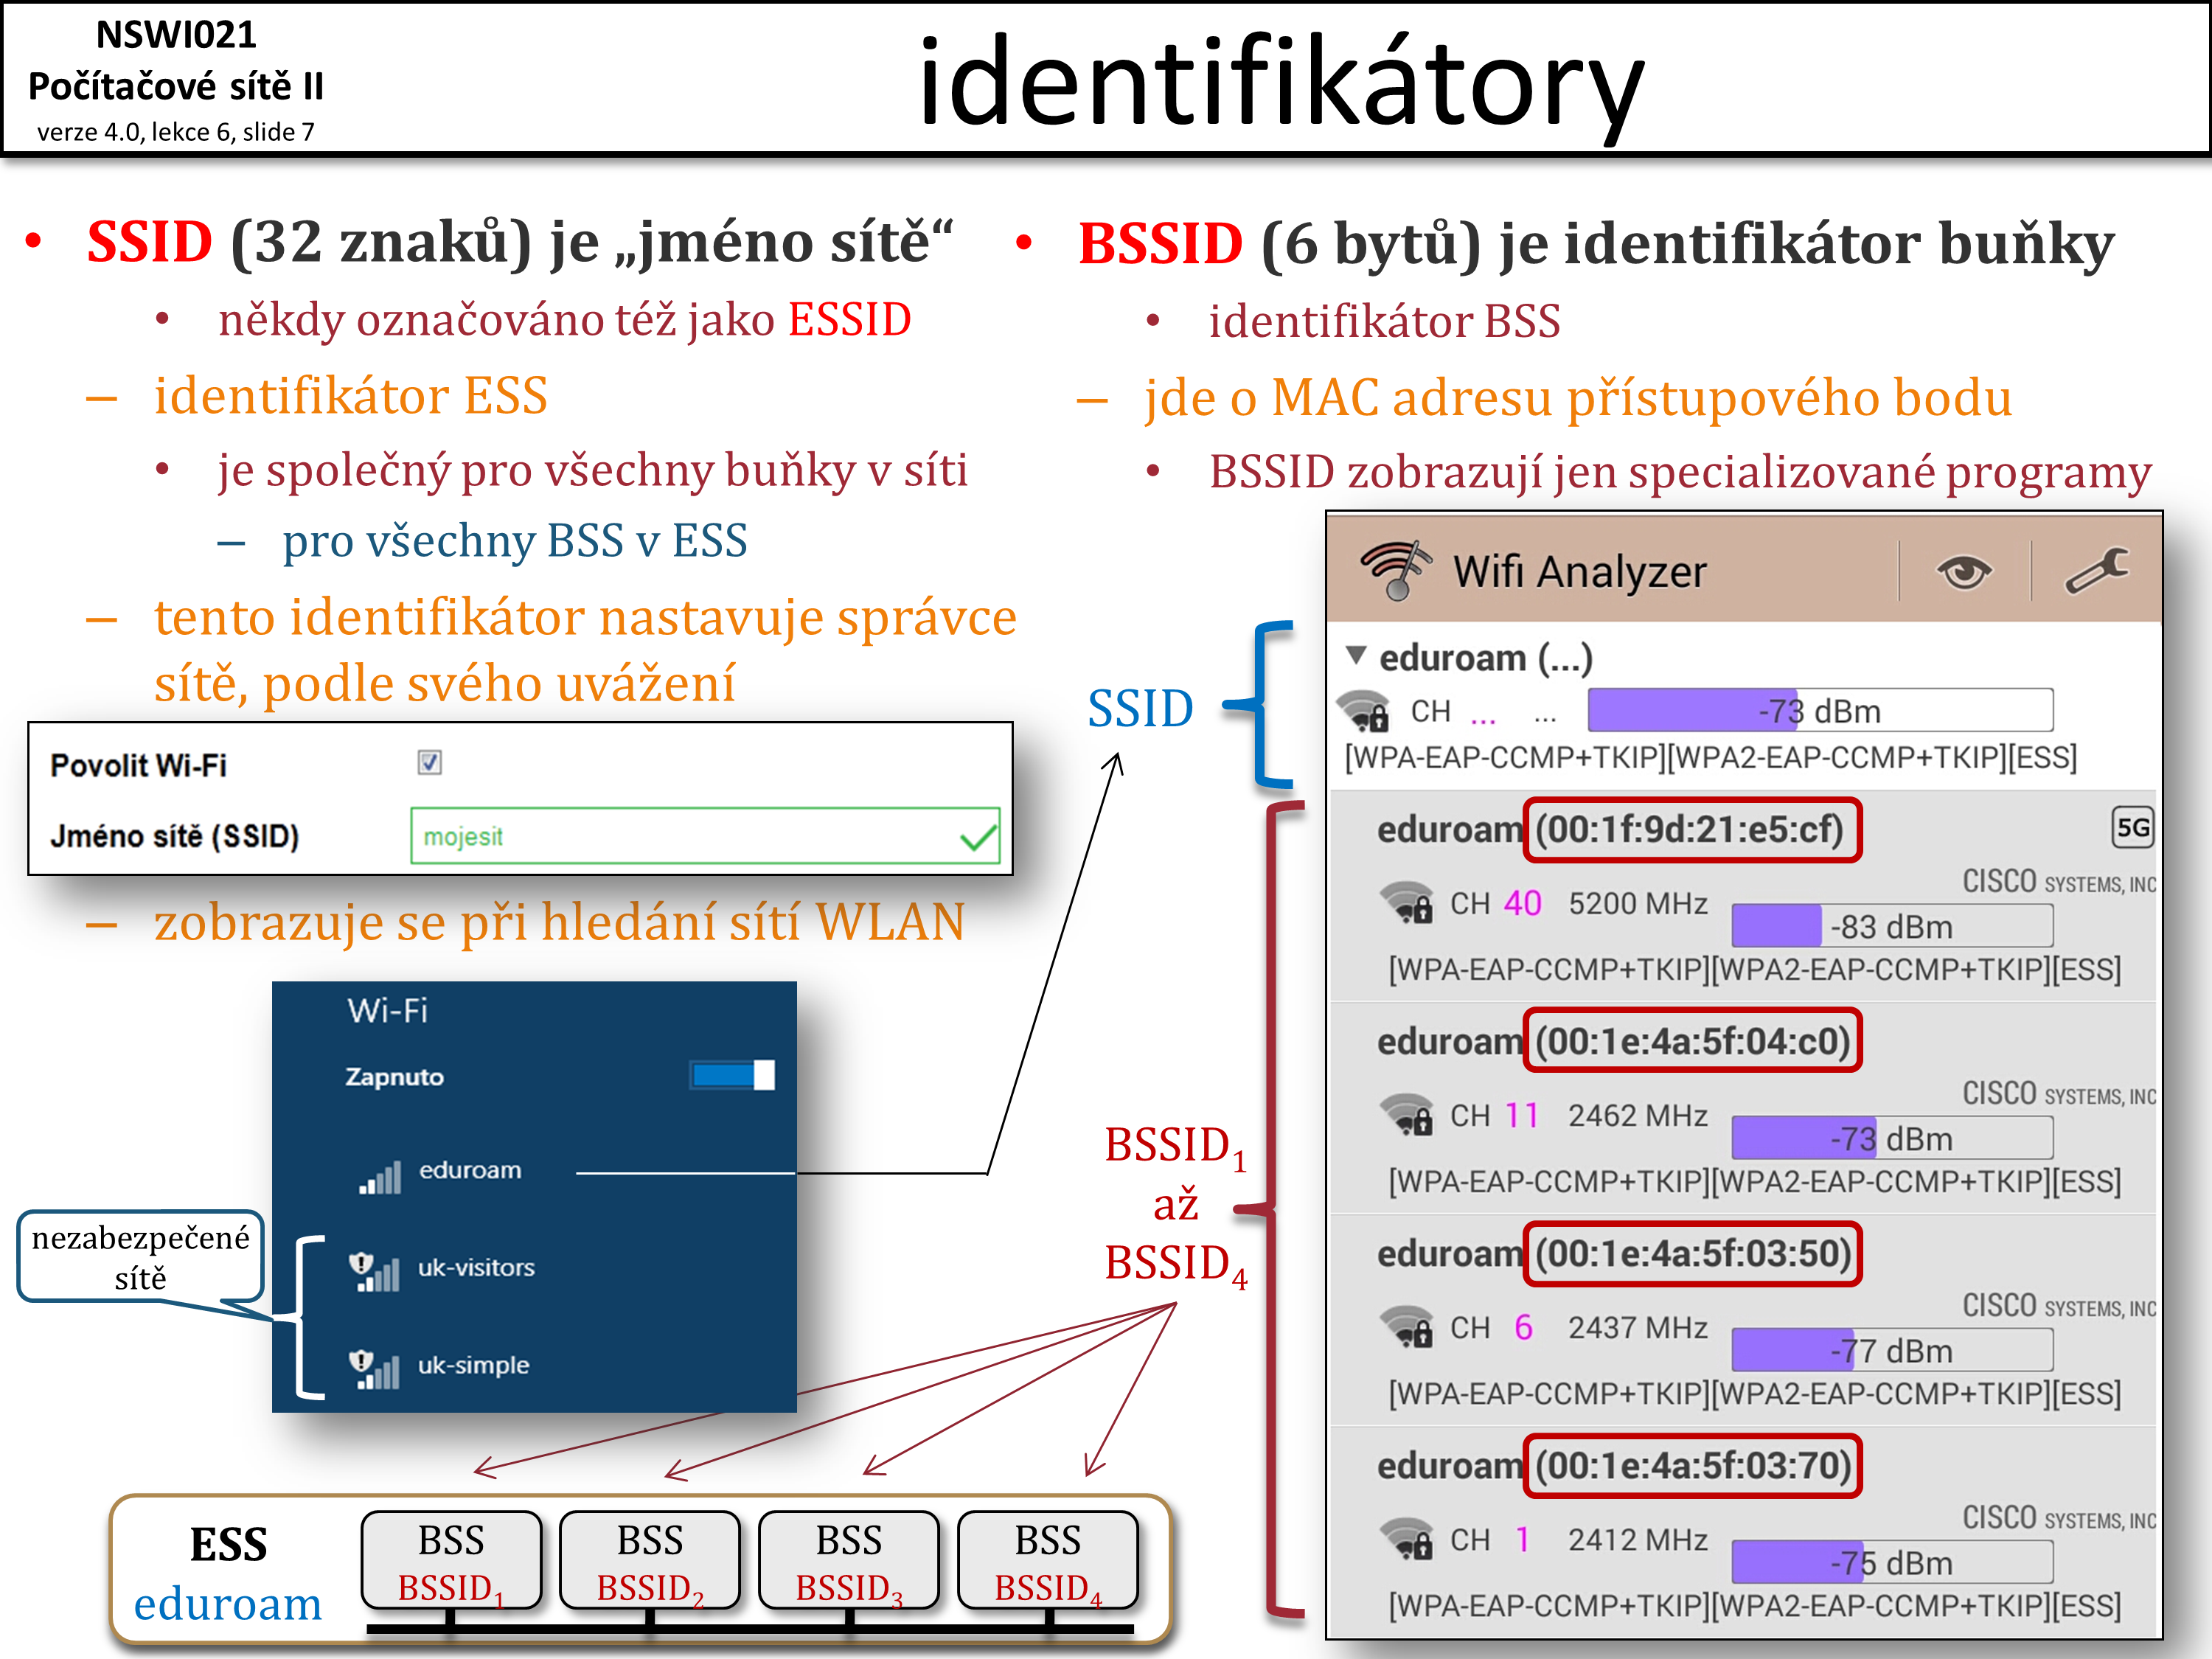Click the locked wifi icon beside CH 11
2212x1659 pixels.
click(x=1407, y=1115)
